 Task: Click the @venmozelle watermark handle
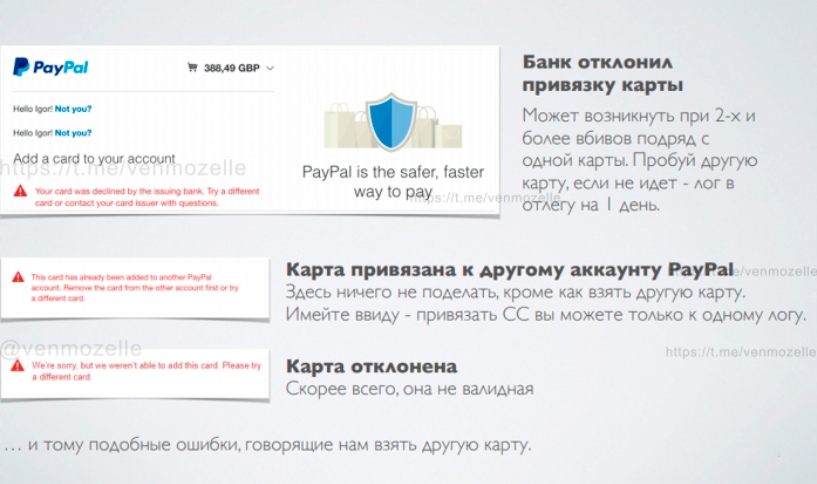tap(71, 349)
